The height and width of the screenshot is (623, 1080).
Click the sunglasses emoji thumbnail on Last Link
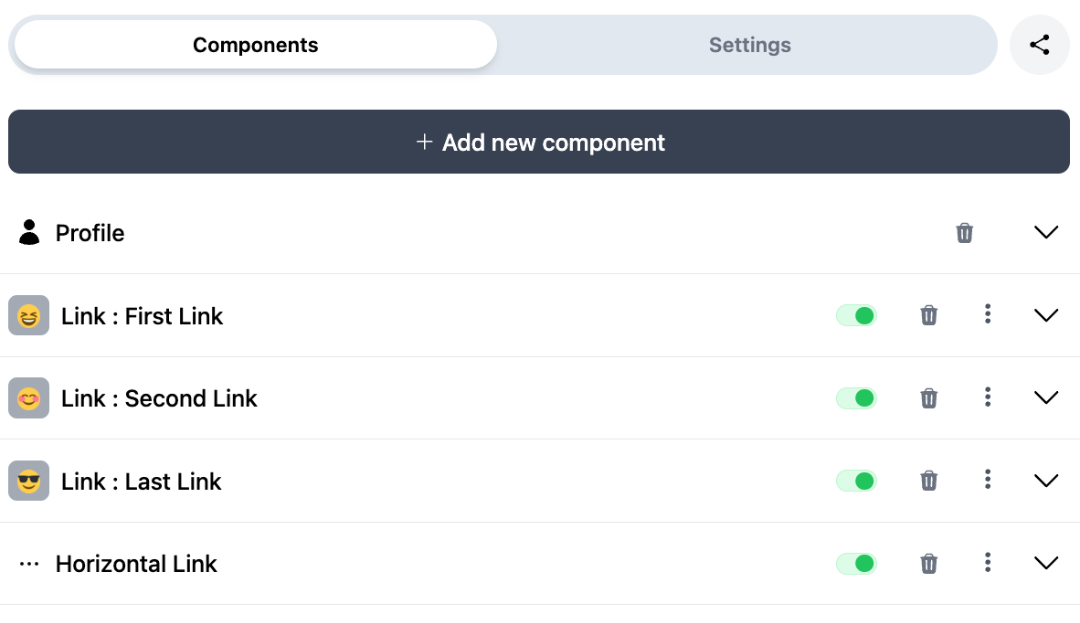(29, 481)
